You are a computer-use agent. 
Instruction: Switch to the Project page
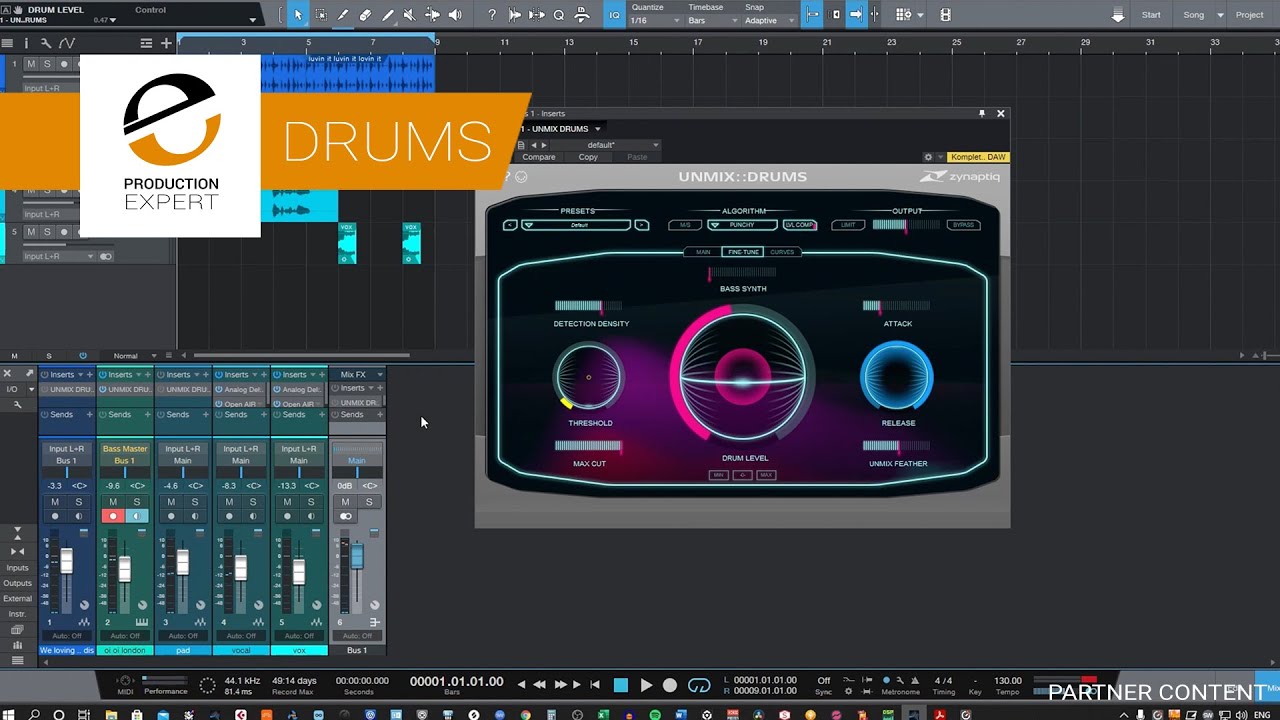1249,15
